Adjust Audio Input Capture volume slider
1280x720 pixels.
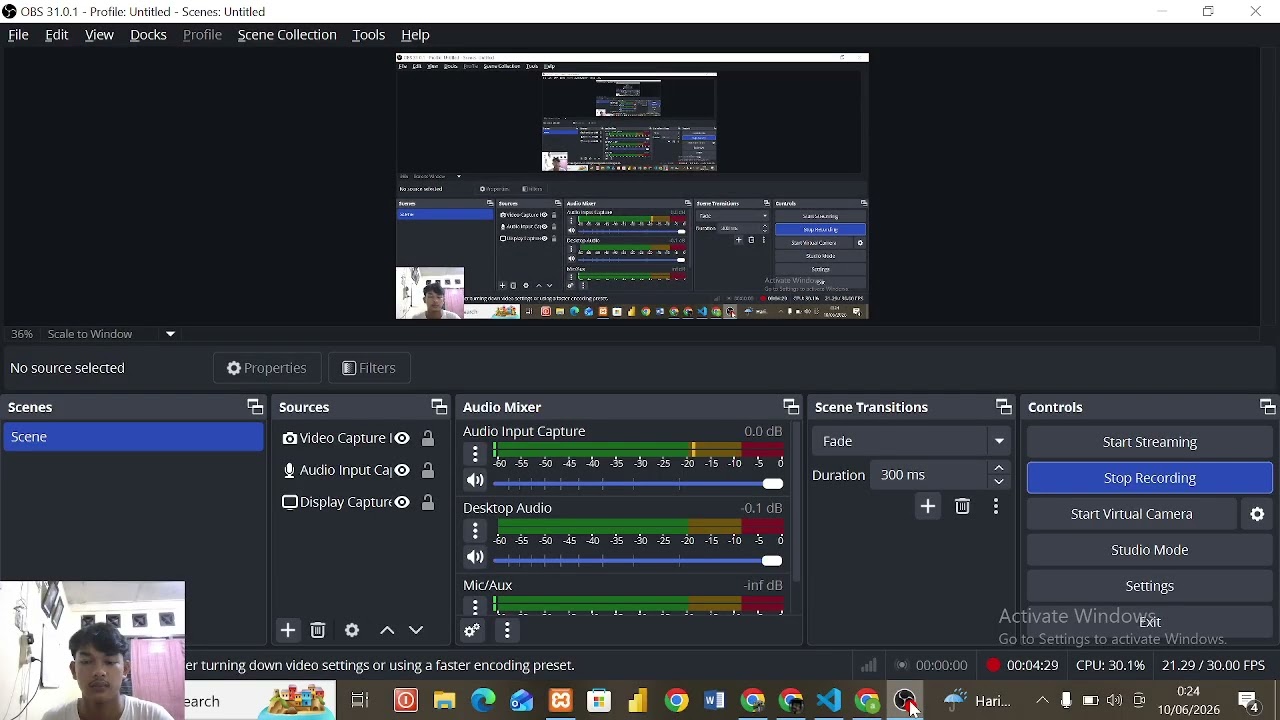pyautogui.click(x=638, y=484)
